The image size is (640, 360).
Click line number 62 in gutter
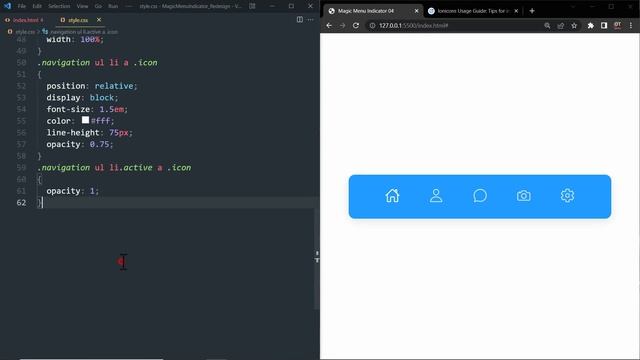tap(21, 202)
